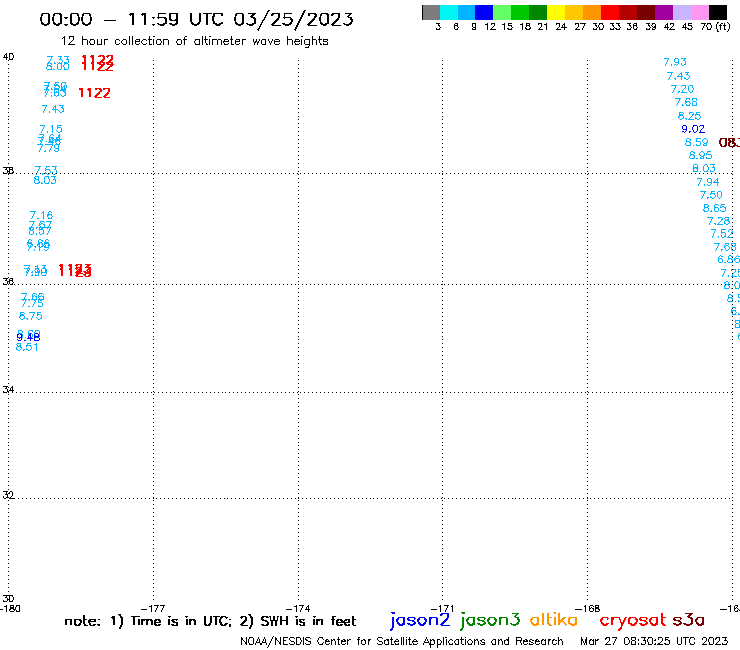Select the 8.25 wave height reading
740x650 pixels.
pos(690,116)
